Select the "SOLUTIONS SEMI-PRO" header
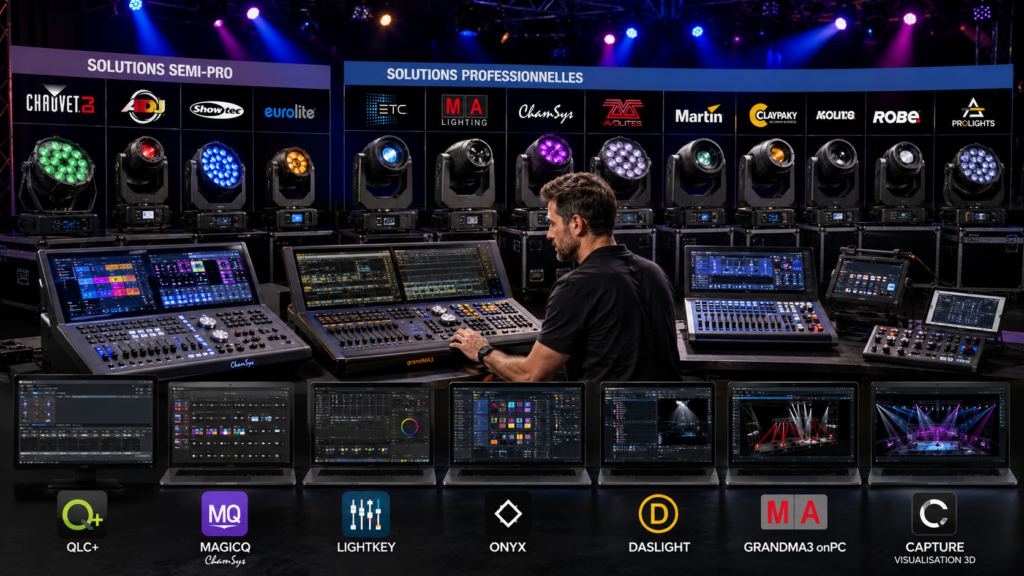Viewport: 1024px width, 576px height. 160,69
